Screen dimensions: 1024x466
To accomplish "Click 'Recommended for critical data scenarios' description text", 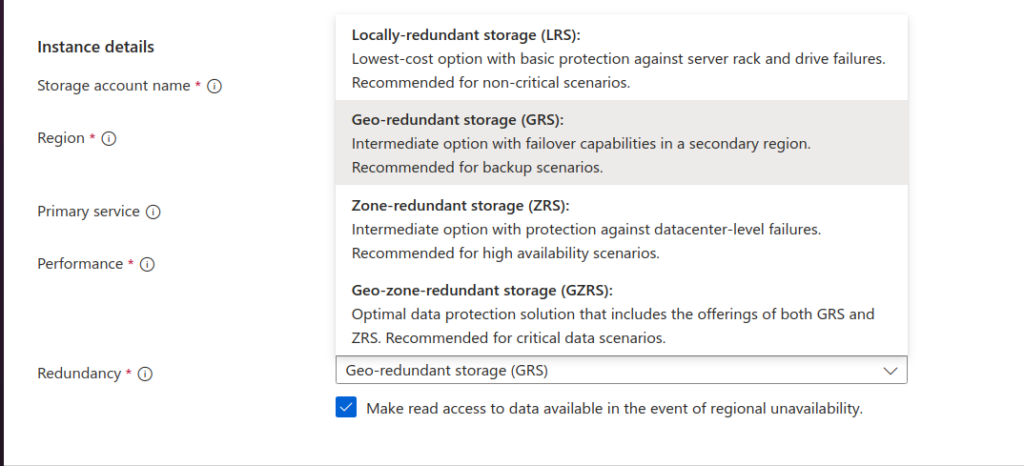I will [540, 338].
